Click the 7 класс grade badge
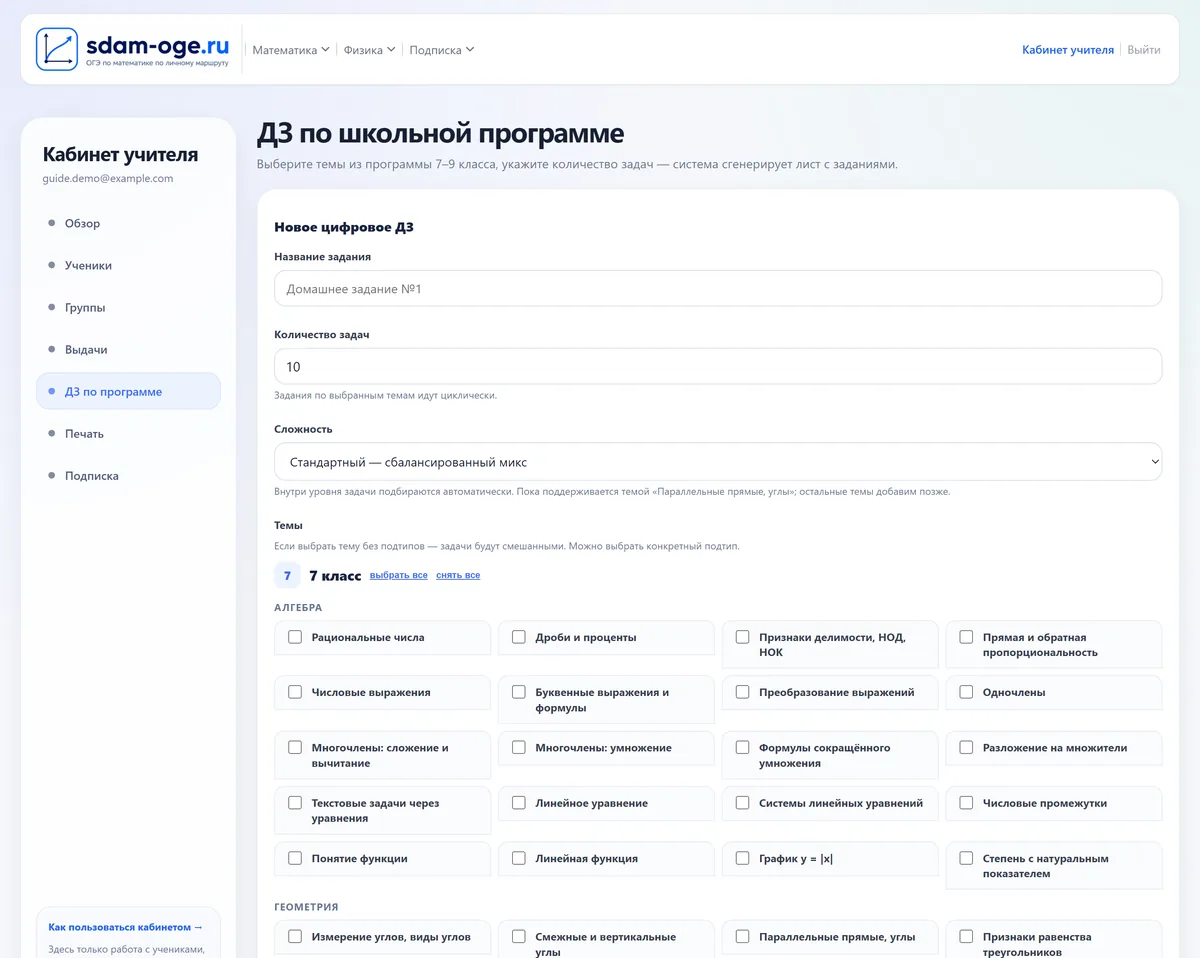1200x958 pixels. click(287, 576)
